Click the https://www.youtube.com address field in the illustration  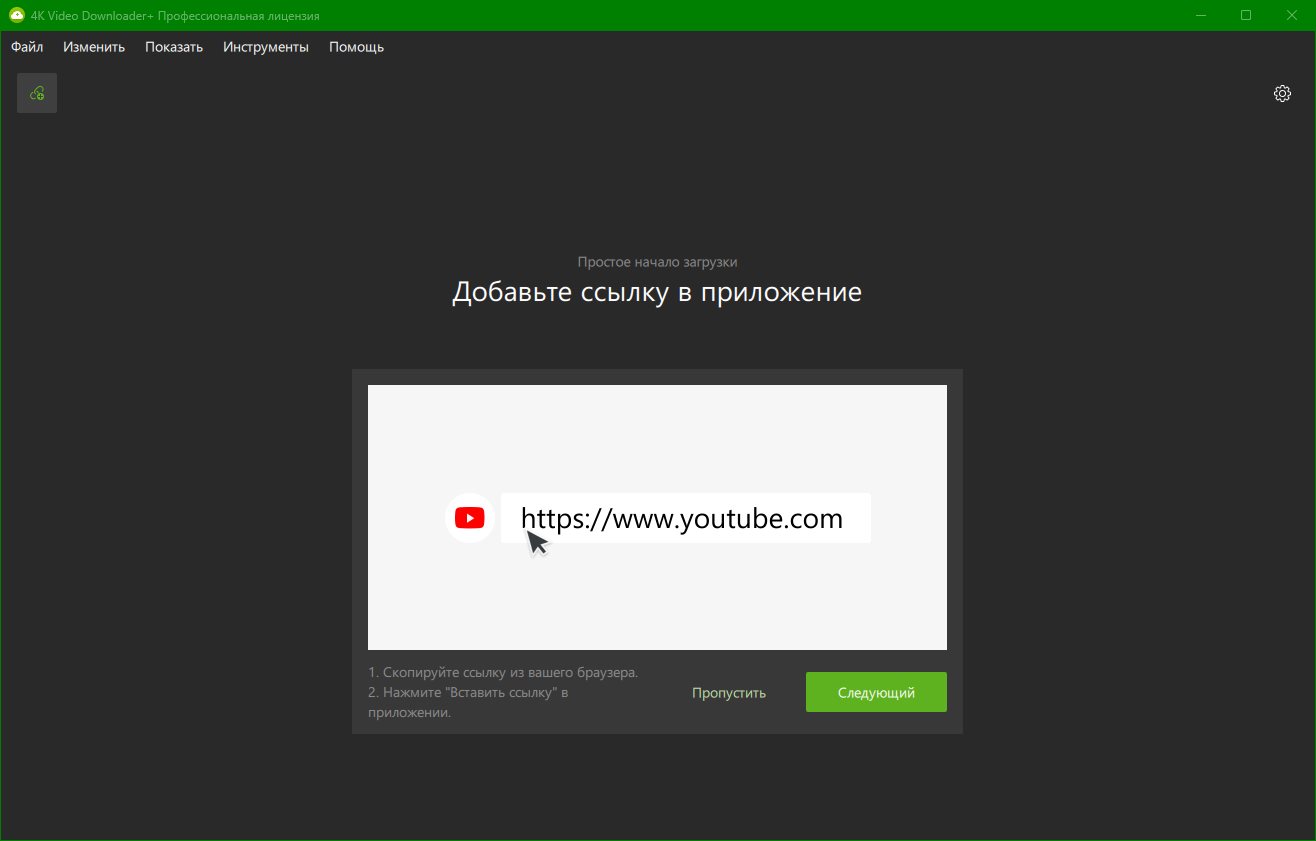(x=685, y=518)
